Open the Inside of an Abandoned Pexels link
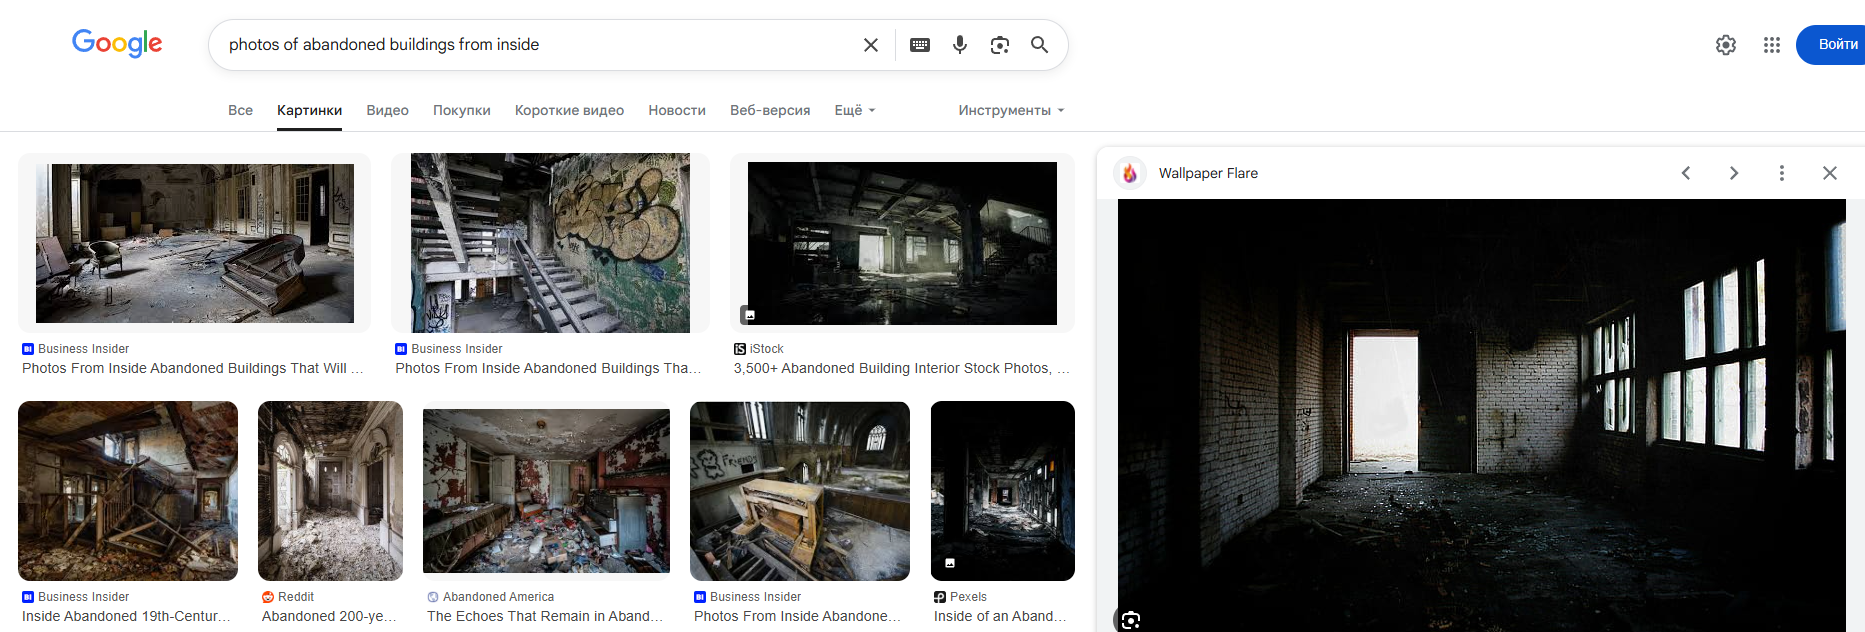1865x632 pixels. click(1000, 616)
